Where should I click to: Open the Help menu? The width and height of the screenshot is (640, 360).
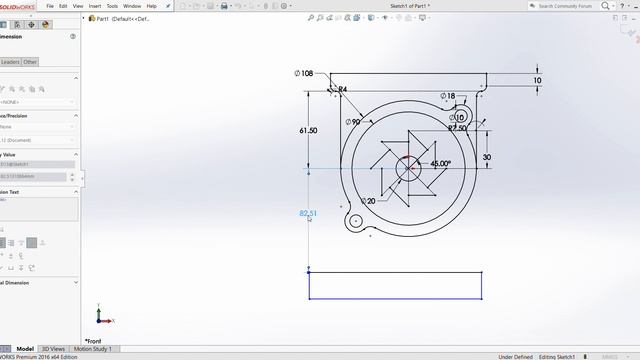coord(151,6)
